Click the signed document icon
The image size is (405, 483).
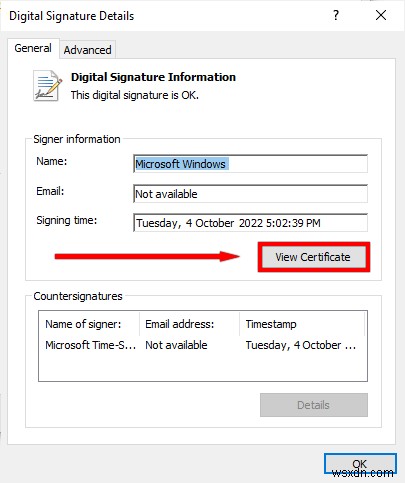[x=47, y=86]
